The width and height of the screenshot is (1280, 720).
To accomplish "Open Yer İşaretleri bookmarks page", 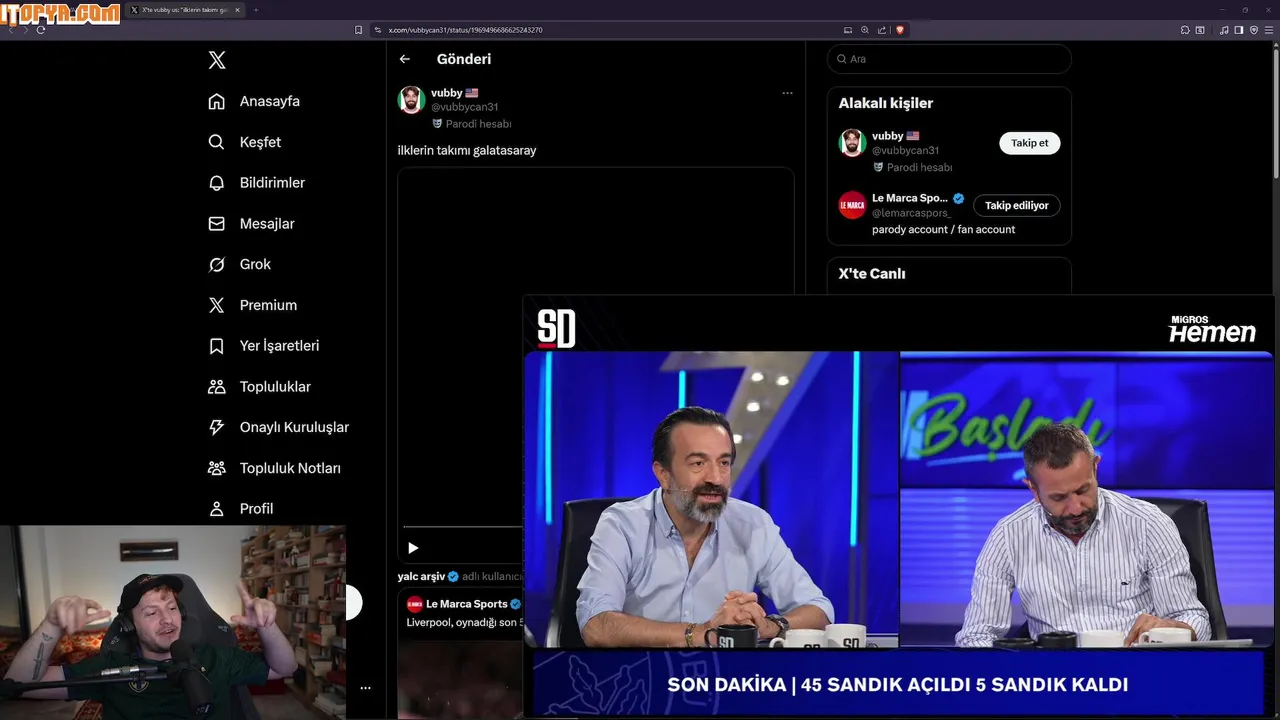I will (x=263, y=346).
